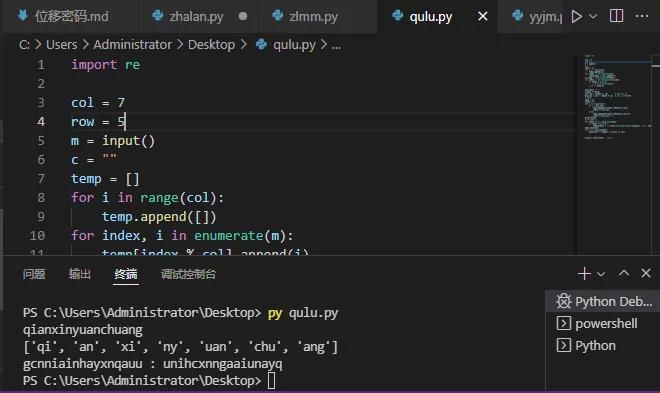Screen dimensions: 660x393
Task: Open the 输出 output panel tab
Action: coord(80,274)
